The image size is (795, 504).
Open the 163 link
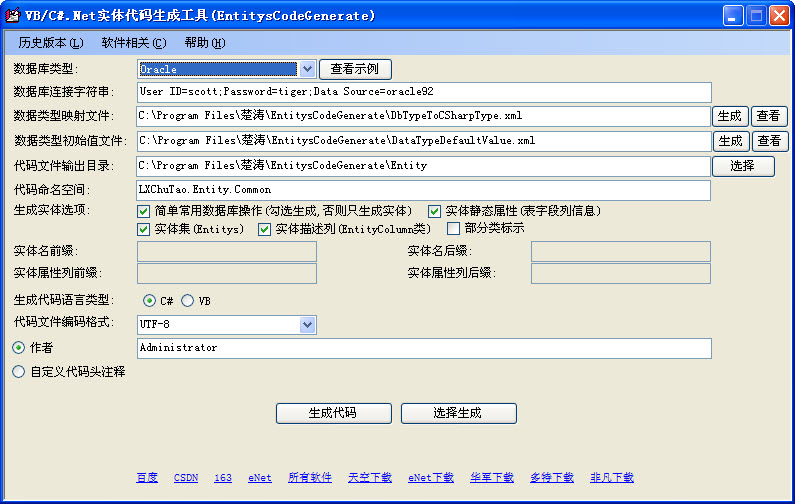coord(223,478)
